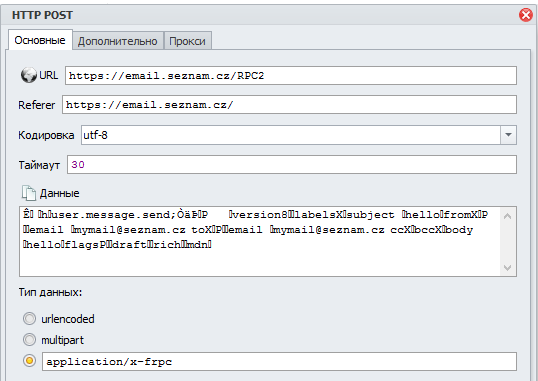
Task: Close the HTTP POST dialog
Action: pos(526,15)
